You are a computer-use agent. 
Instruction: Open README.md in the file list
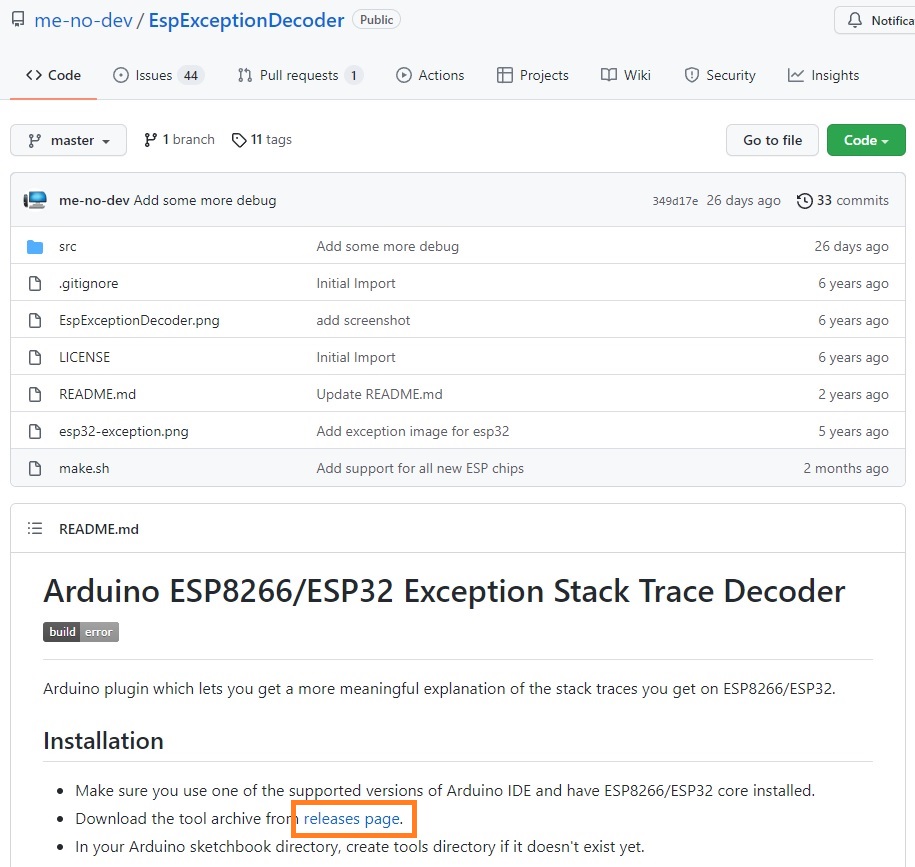(97, 394)
